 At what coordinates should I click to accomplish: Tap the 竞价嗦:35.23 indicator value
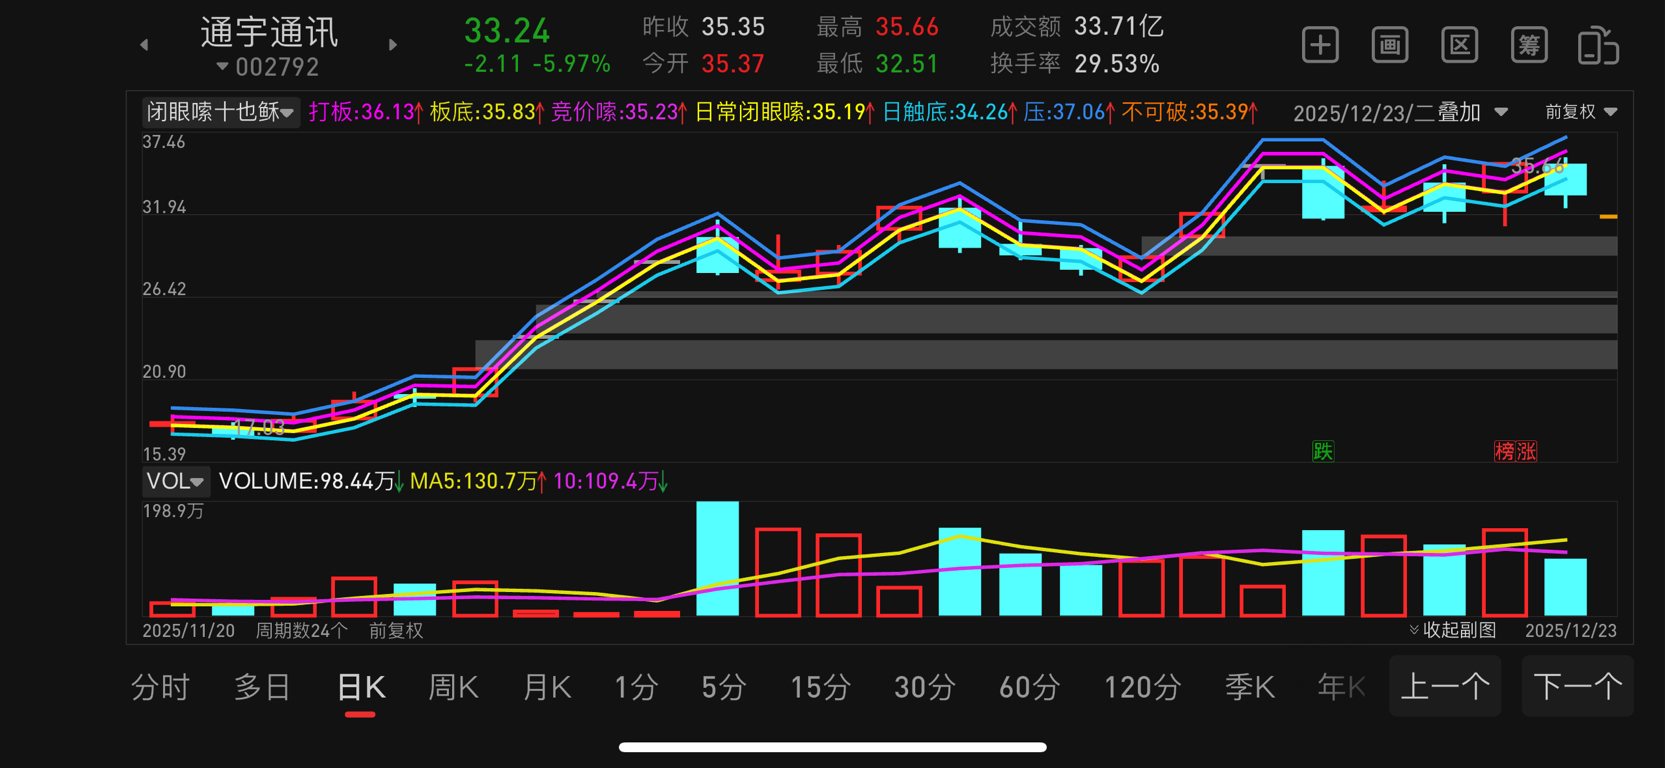tap(619, 112)
